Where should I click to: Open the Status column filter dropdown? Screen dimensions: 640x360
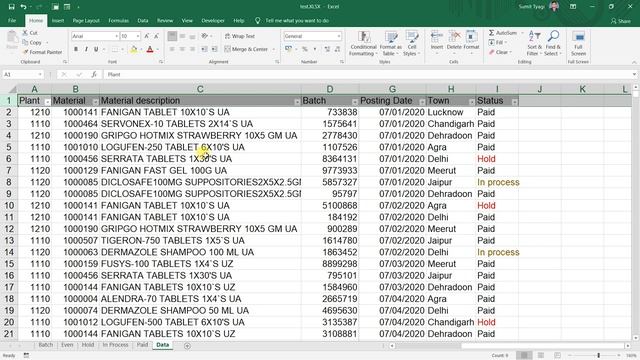point(514,102)
